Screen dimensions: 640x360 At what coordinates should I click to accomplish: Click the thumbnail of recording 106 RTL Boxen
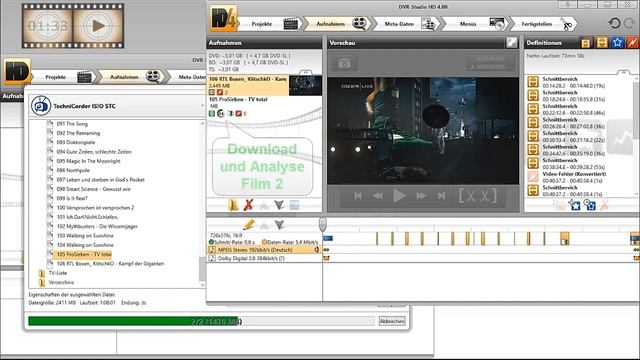pyautogui.click(x=305, y=85)
